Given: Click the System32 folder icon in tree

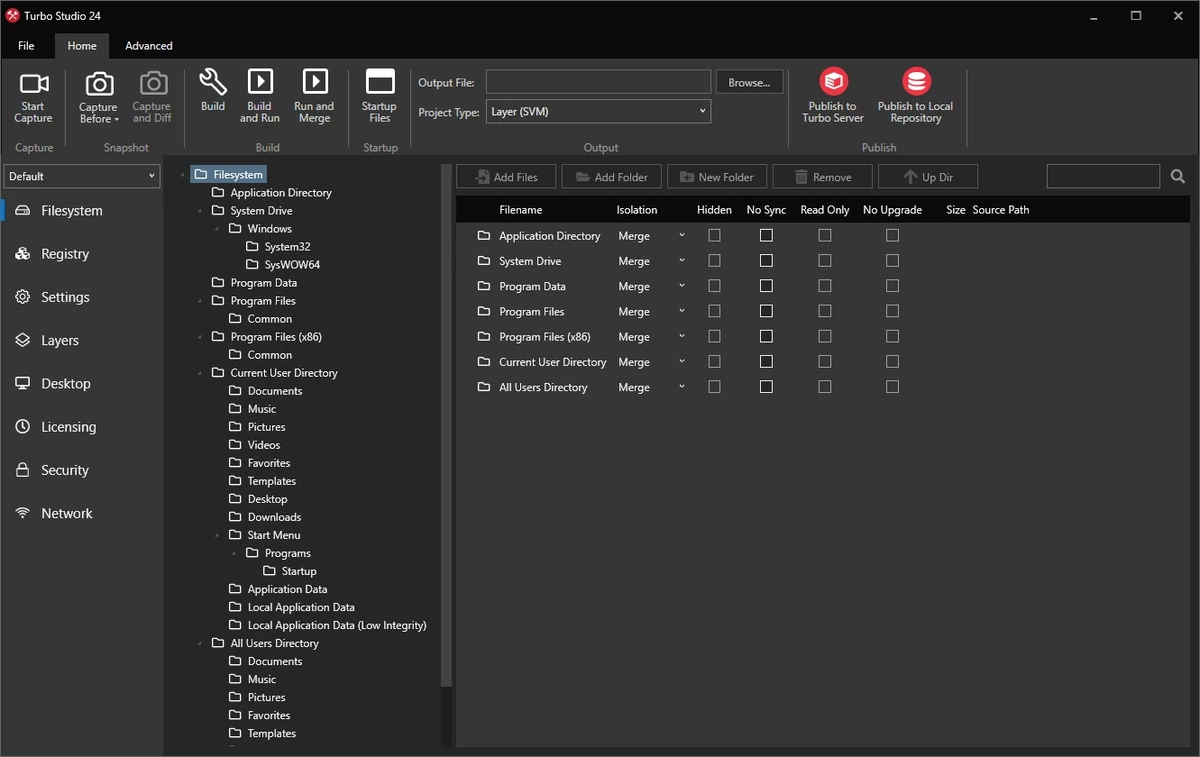Looking at the screenshot, I should point(252,247).
